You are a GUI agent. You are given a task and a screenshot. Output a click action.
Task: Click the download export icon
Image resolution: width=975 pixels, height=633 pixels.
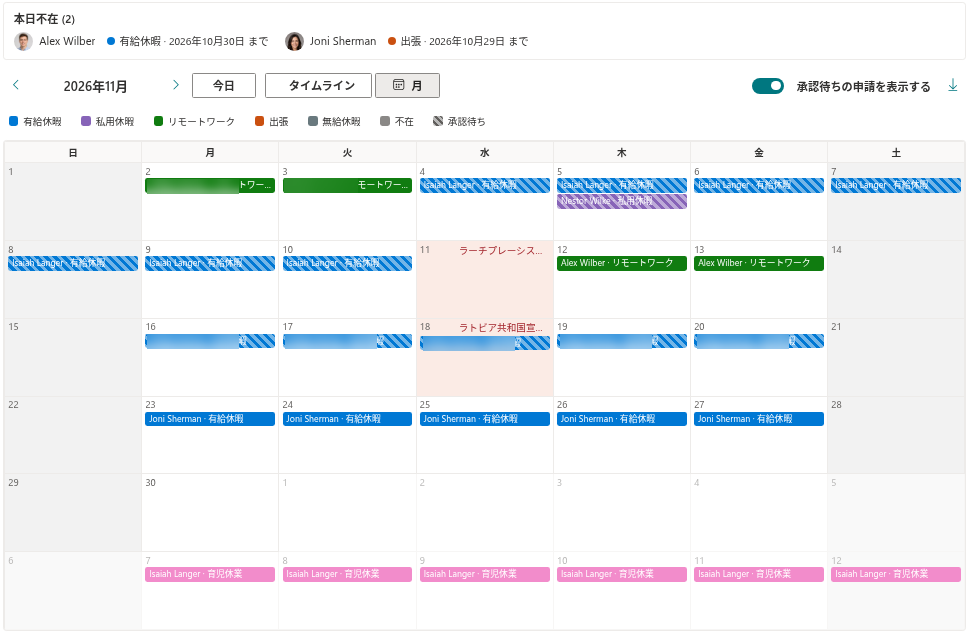pos(953,86)
